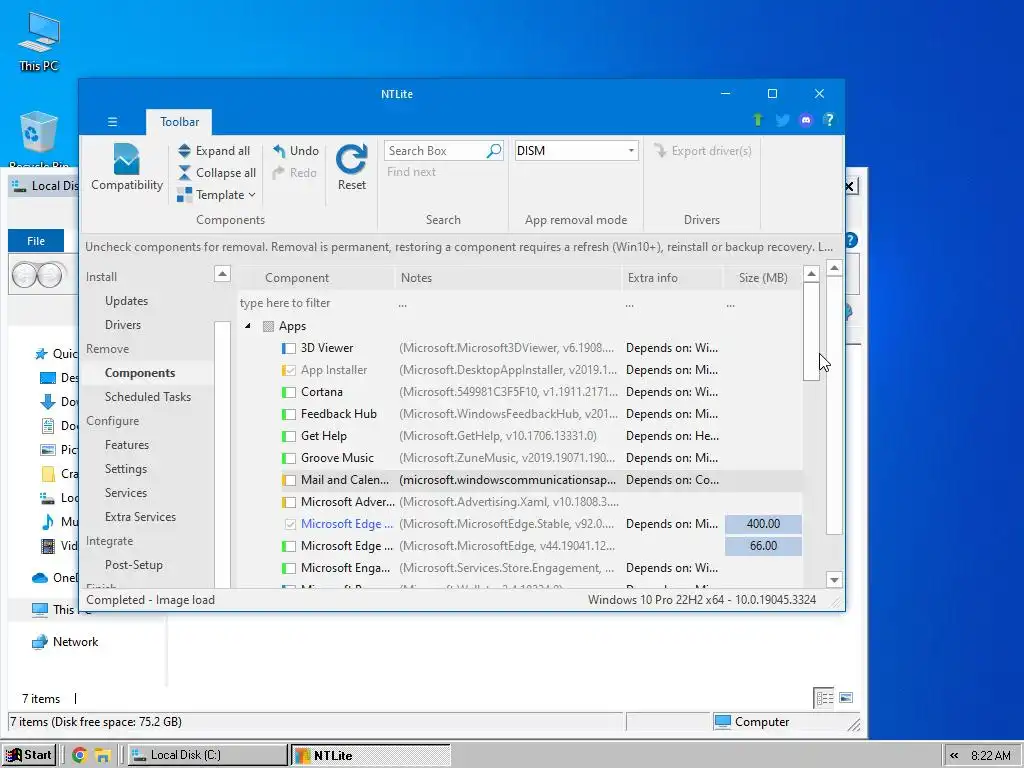This screenshot has width=1024, height=768.
Task: Open Extra Services in the sidebar
Action: point(140,517)
